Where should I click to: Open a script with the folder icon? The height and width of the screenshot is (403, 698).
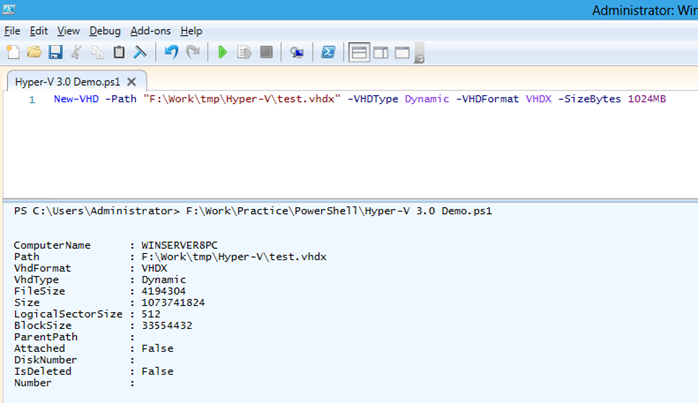(34, 52)
